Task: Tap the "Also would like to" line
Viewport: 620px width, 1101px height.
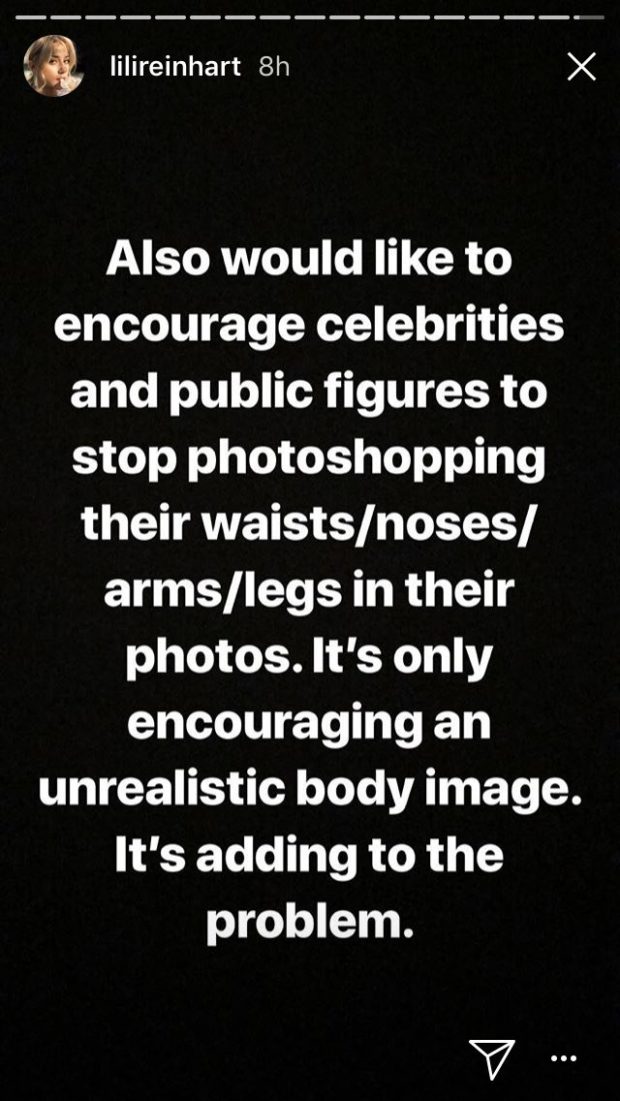Action: (309, 260)
